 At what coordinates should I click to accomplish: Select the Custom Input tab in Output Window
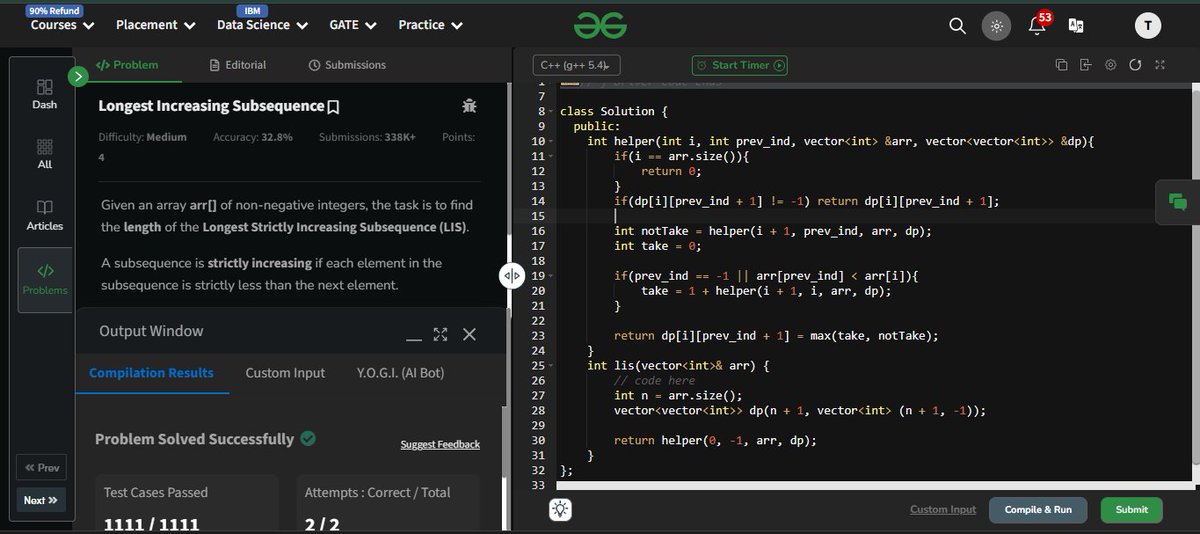click(x=285, y=373)
